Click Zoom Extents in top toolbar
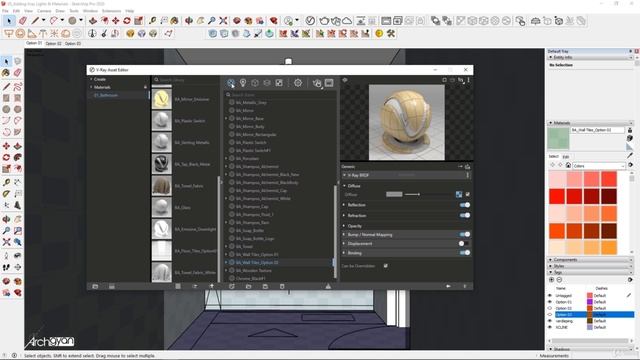 223,20
